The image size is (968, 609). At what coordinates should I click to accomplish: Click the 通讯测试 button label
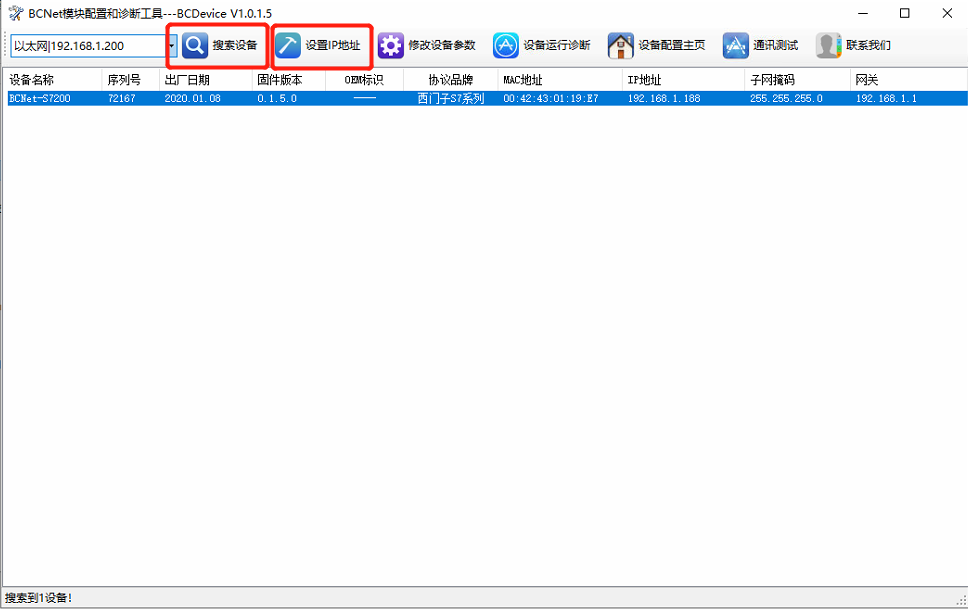pyautogui.click(x=775, y=45)
